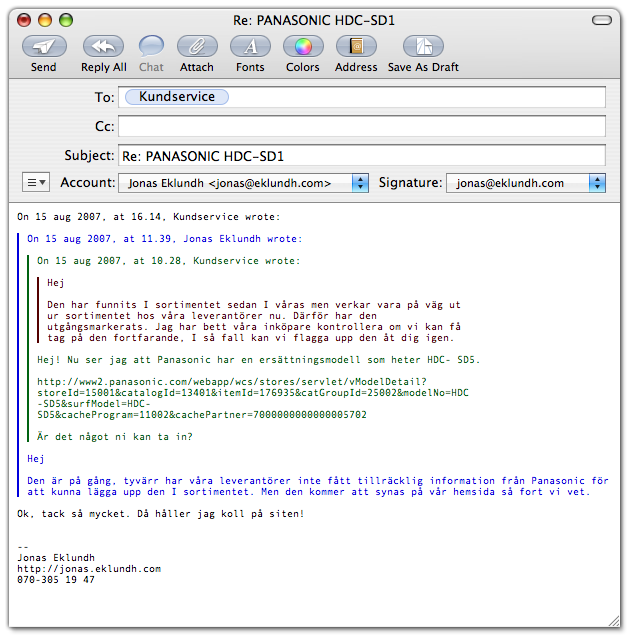This screenshot has height=637, width=629.
Task: Attach a file using paperclip icon
Action: pos(197,46)
